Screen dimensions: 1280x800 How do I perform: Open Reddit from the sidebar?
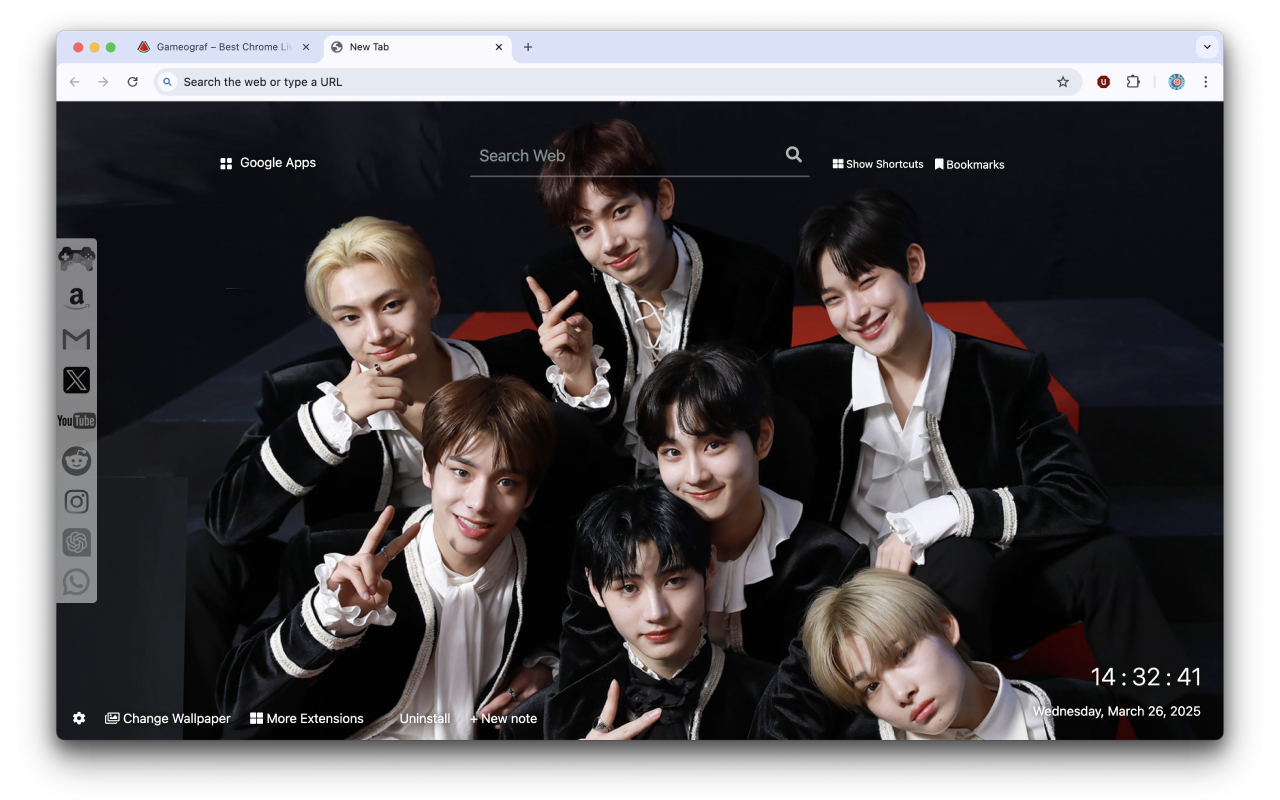[77, 460]
